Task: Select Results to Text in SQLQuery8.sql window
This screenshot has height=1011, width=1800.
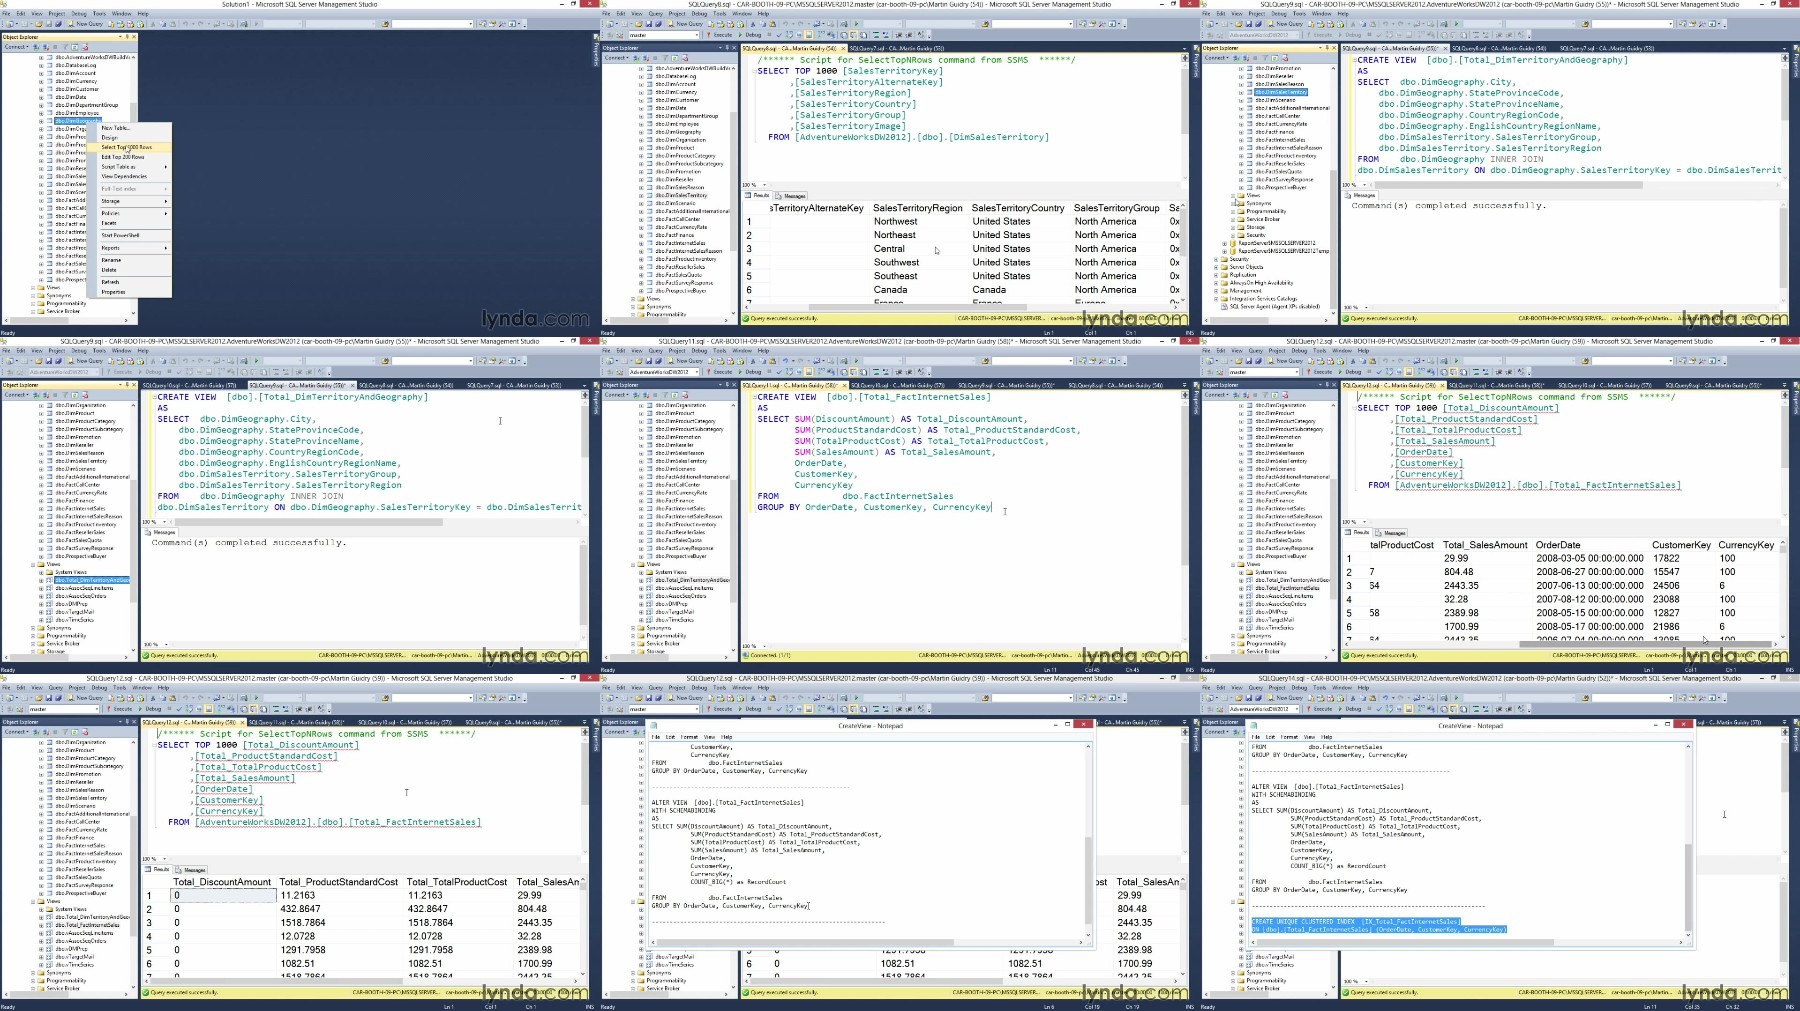Action: pyautogui.click(x=844, y=35)
